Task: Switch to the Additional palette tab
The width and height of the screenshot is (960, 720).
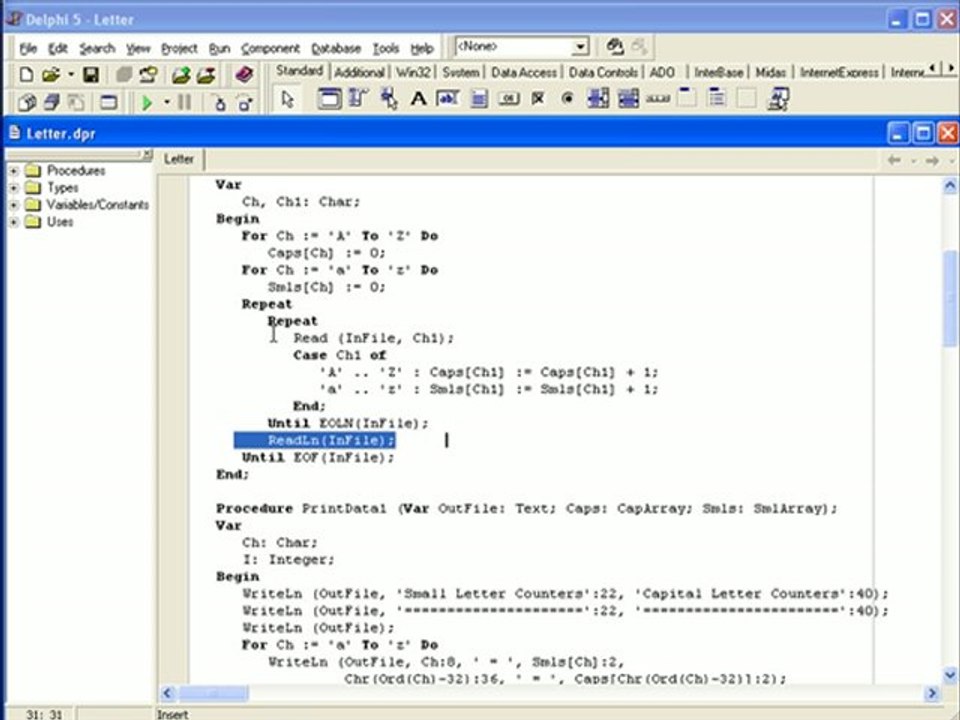Action: [359, 72]
